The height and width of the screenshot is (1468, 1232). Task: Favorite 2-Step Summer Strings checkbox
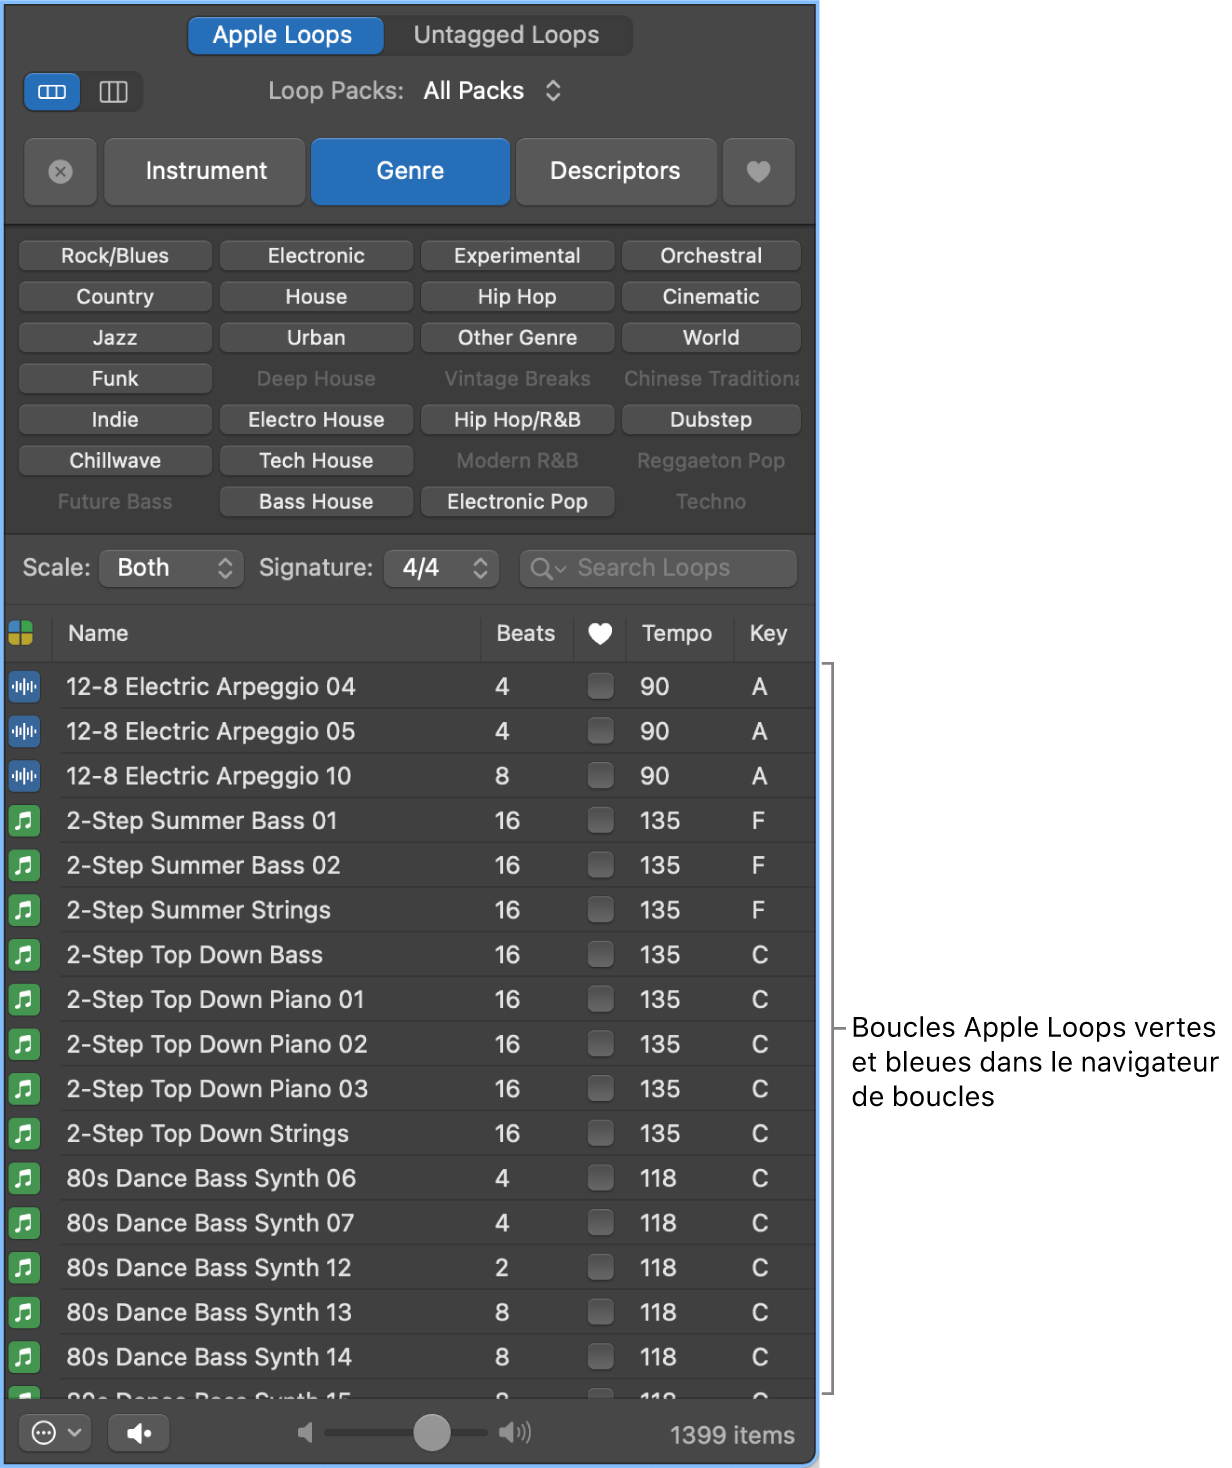[601, 910]
